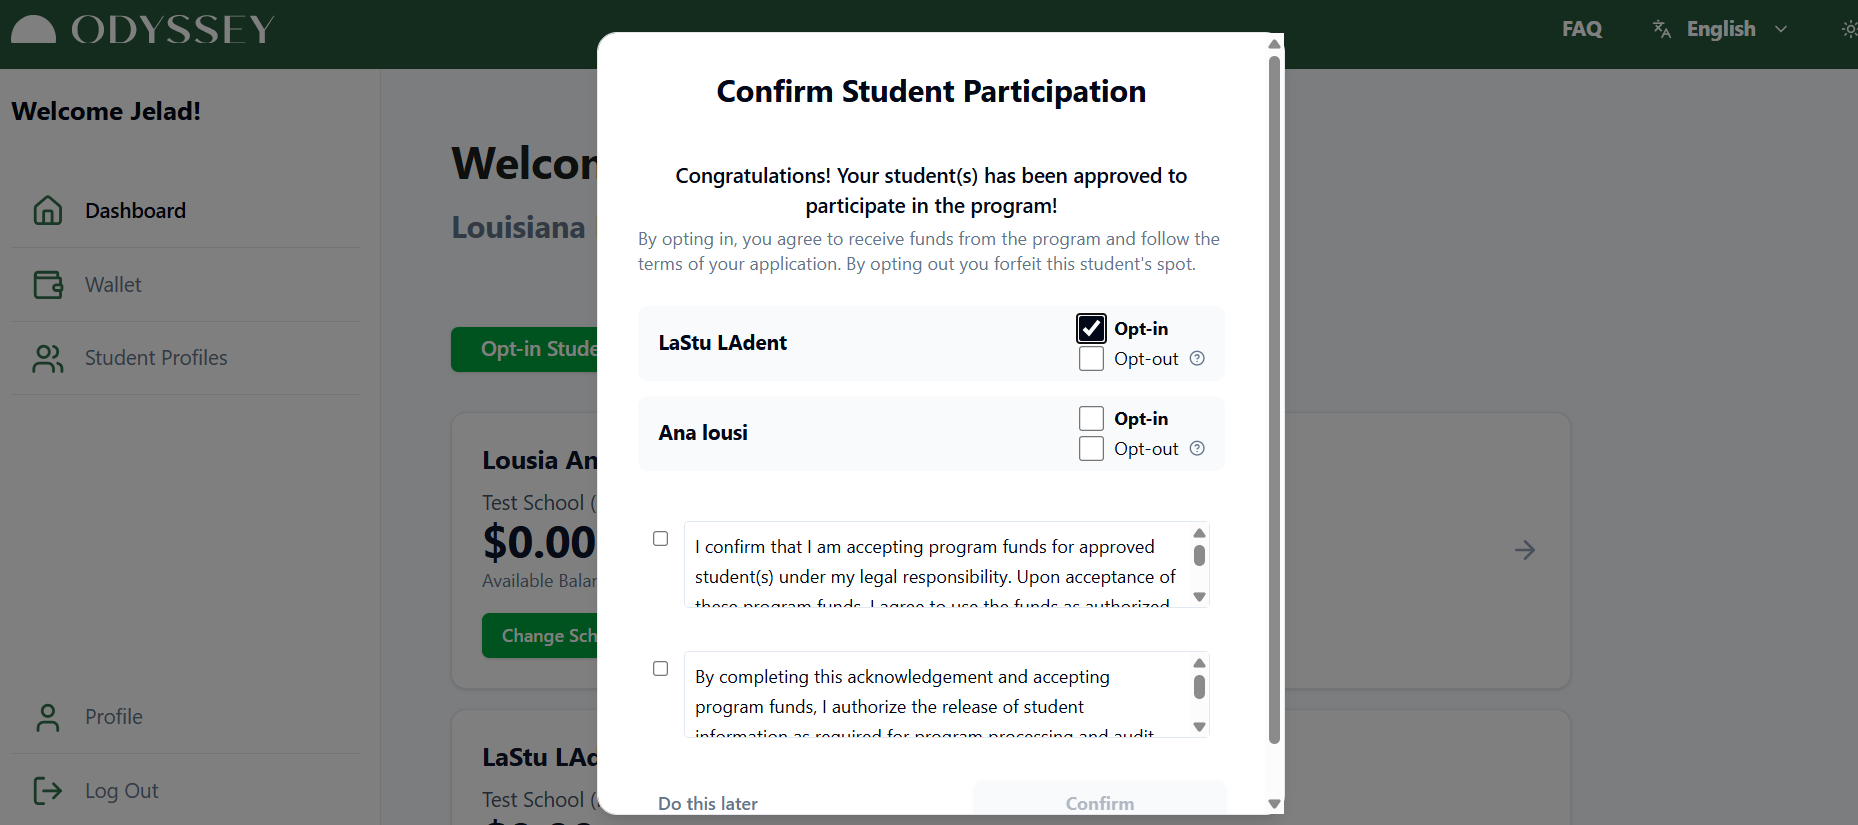Image resolution: width=1858 pixels, height=825 pixels.
Task: Click the right arrow on student card
Action: [x=1524, y=550]
